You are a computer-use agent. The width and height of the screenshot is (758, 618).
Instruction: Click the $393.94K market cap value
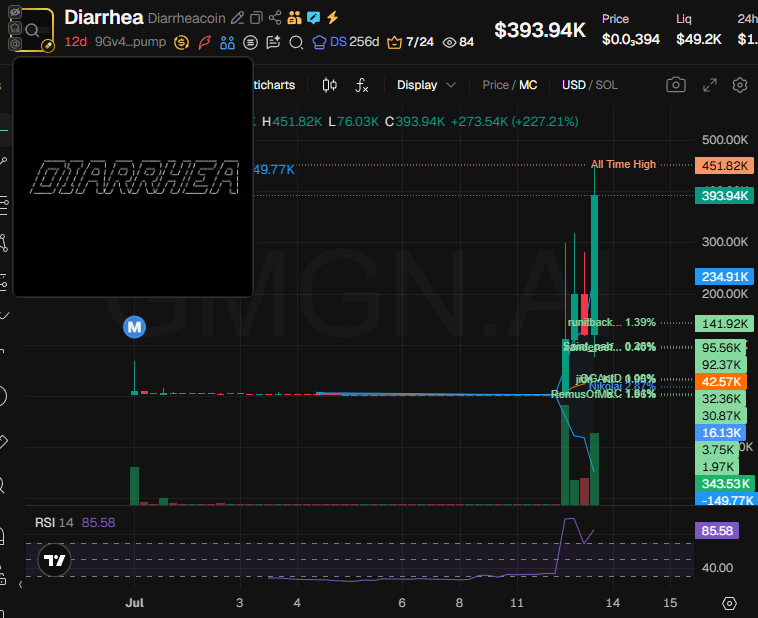539,30
